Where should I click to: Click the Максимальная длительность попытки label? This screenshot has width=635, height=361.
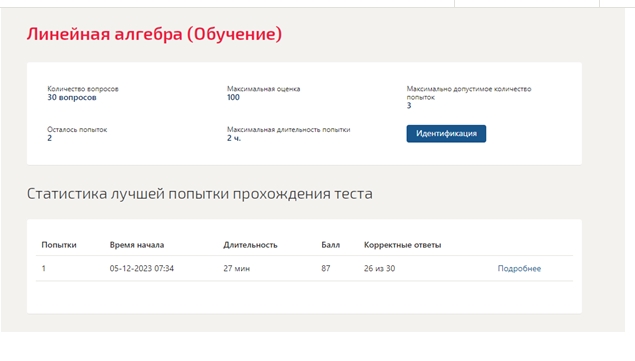coord(288,130)
